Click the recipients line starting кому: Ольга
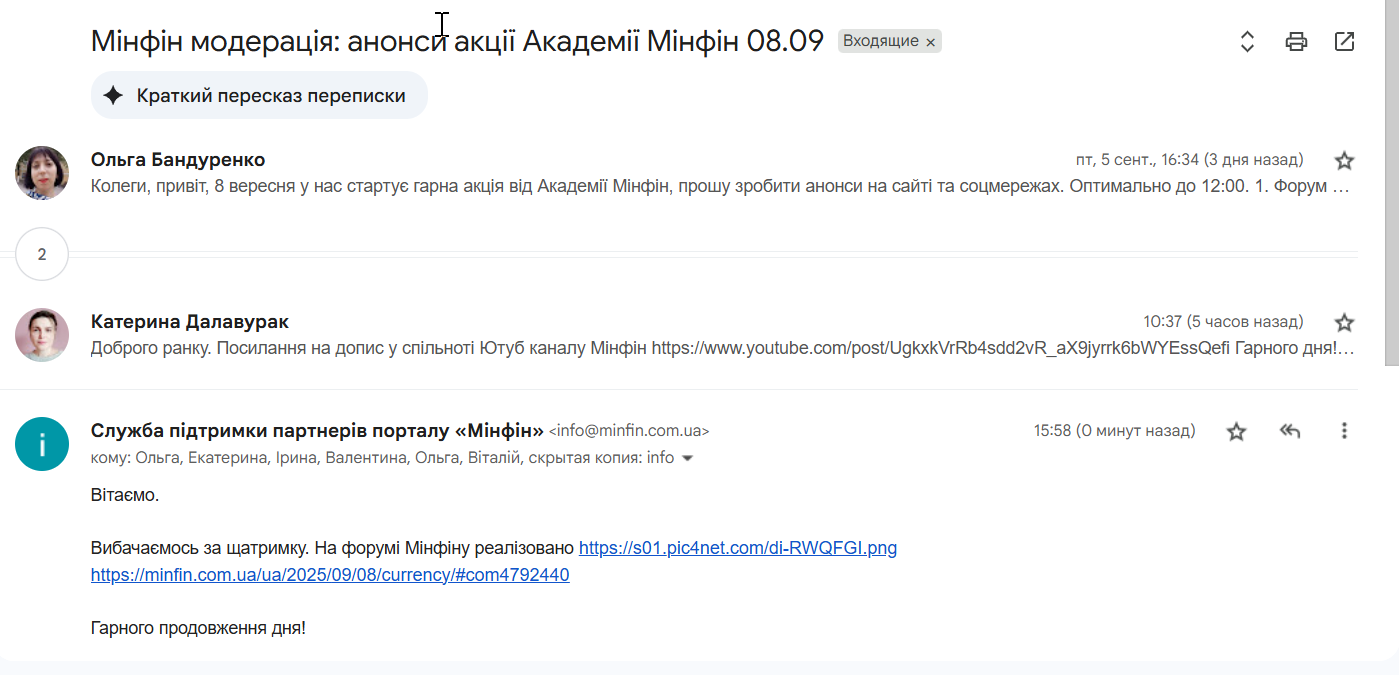This screenshot has height=675, width=1399. [383, 458]
